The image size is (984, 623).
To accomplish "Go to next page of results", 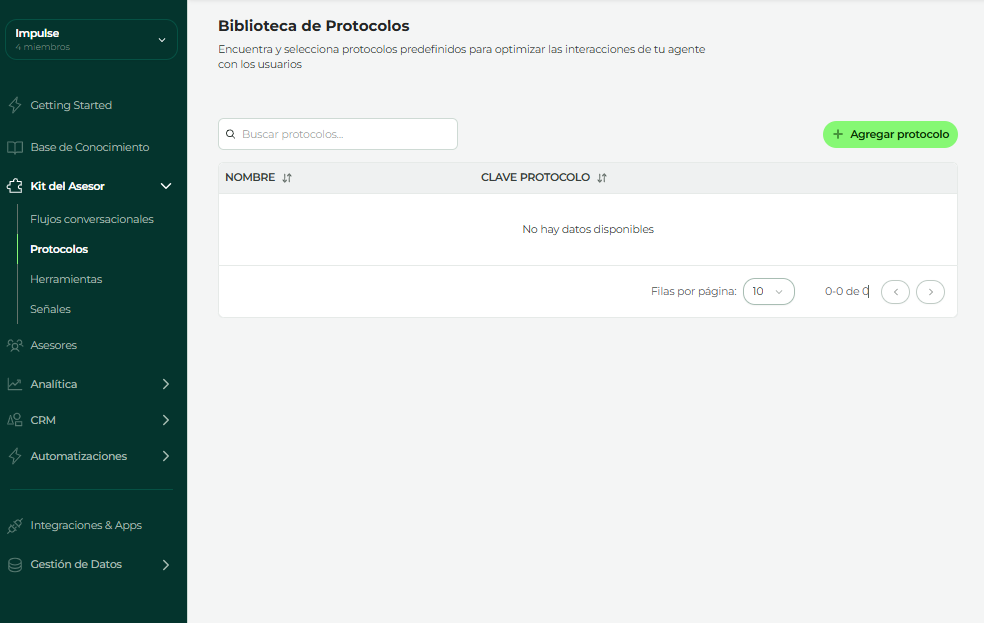I will click(930, 292).
